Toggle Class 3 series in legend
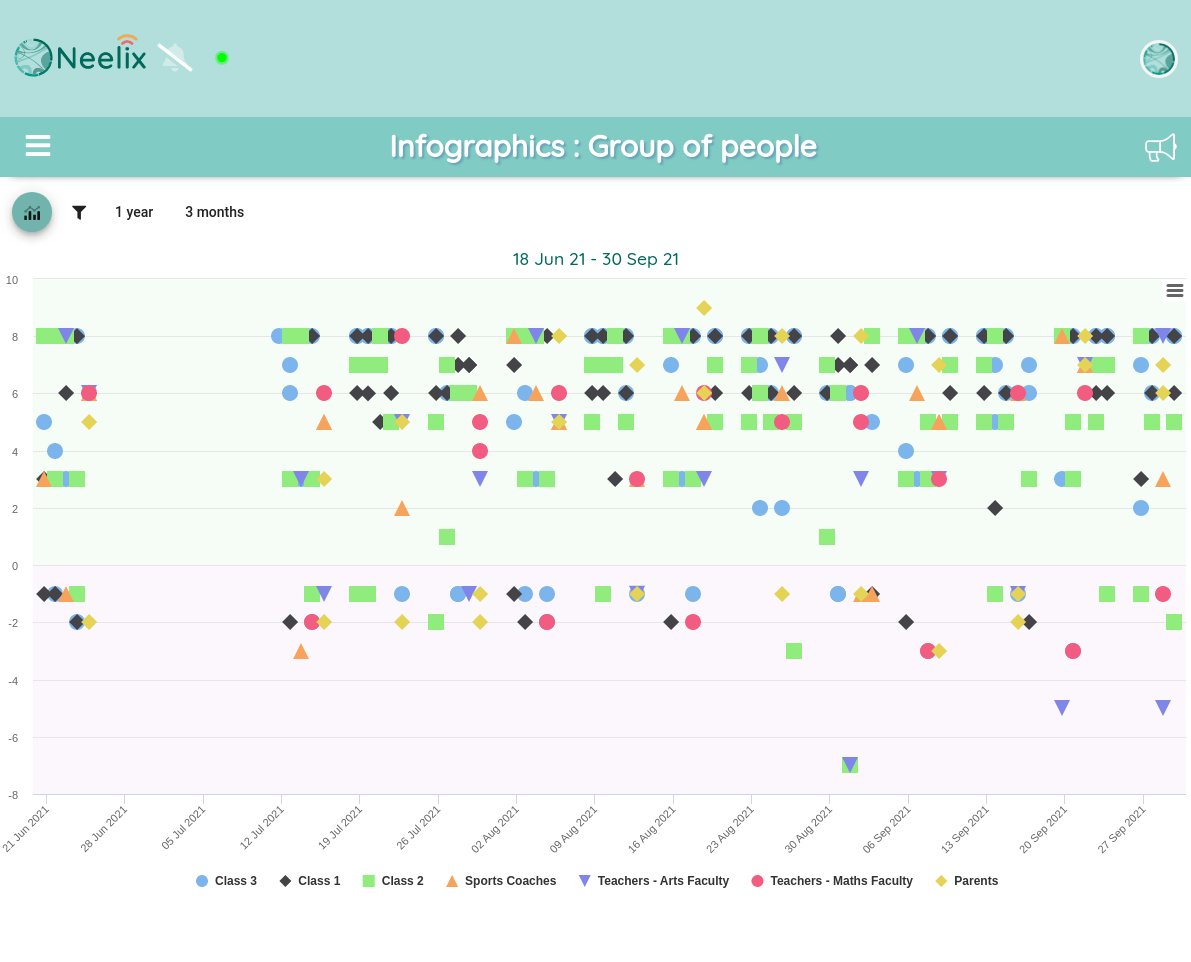Viewport: 1191px width, 962px height. pyautogui.click(x=226, y=881)
